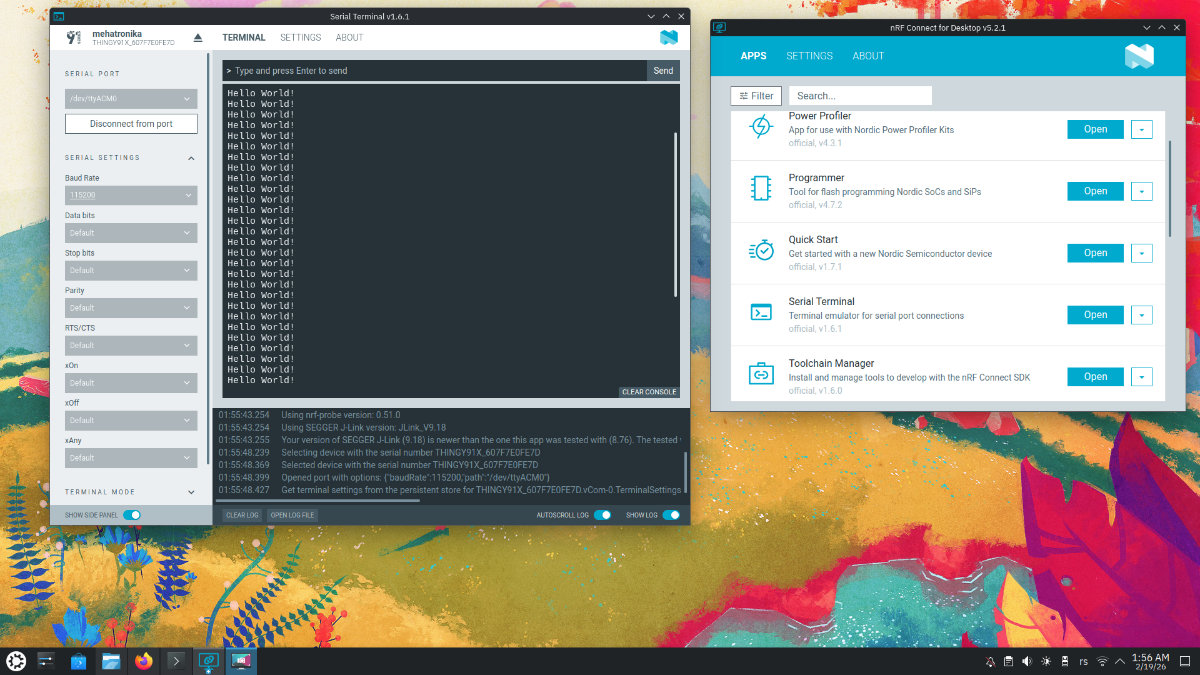Click the Filter button in nRF Connect
The height and width of the screenshot is (675, 1200).
click(x=756, y=96)
